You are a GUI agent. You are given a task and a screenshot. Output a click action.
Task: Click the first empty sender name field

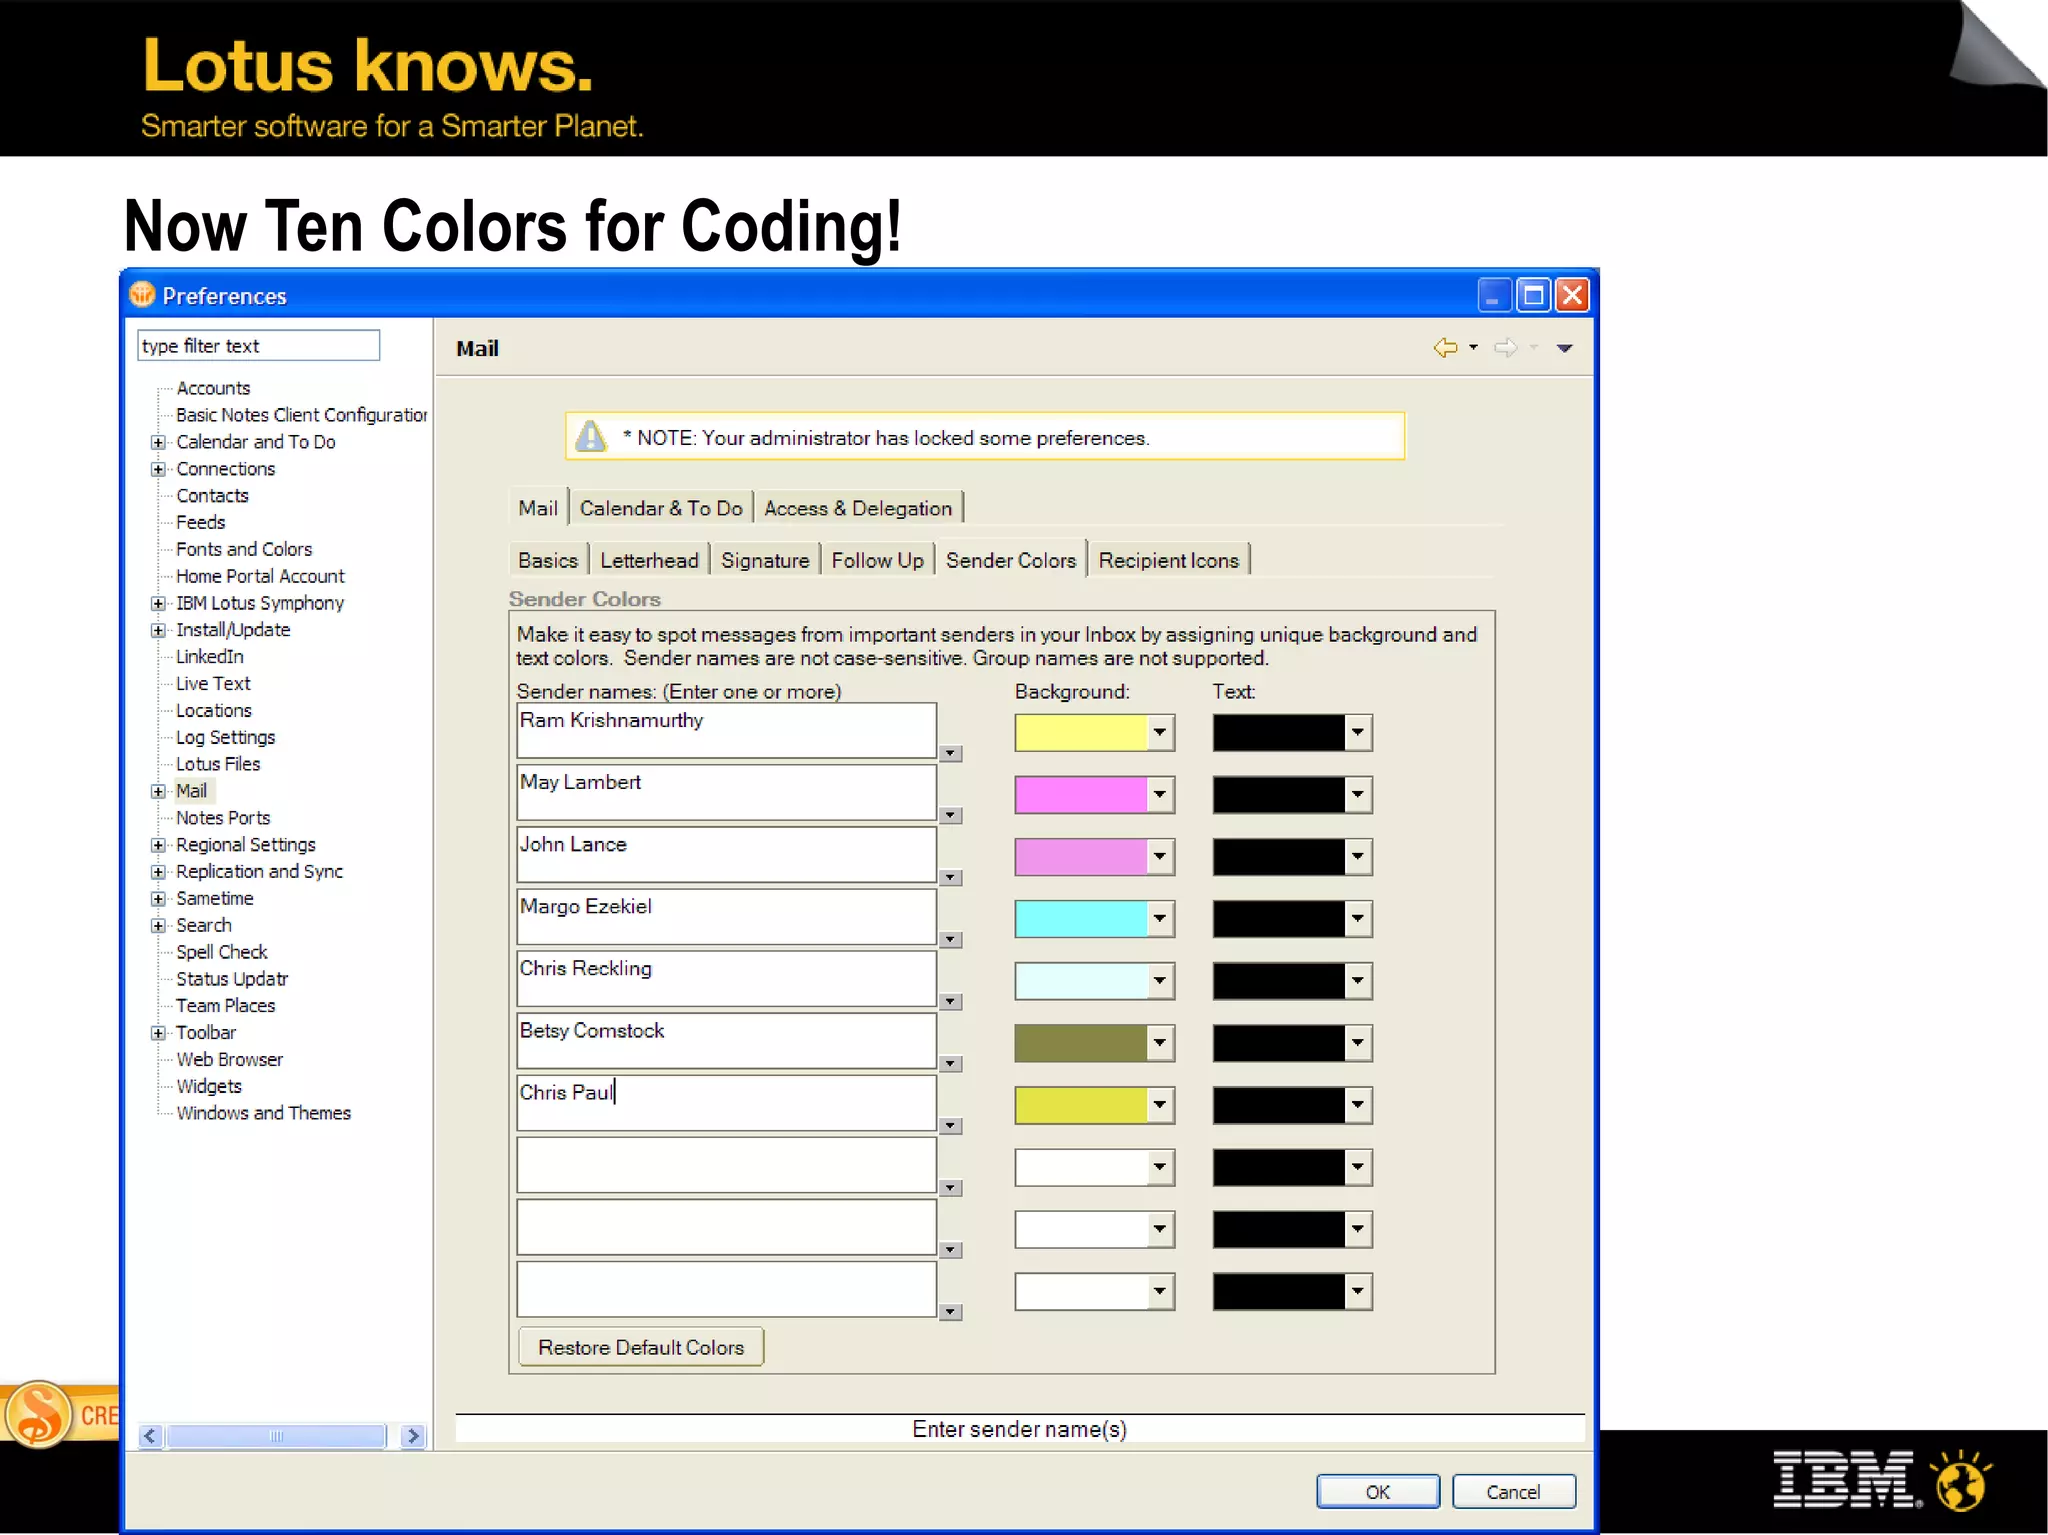coord(726,1164)
